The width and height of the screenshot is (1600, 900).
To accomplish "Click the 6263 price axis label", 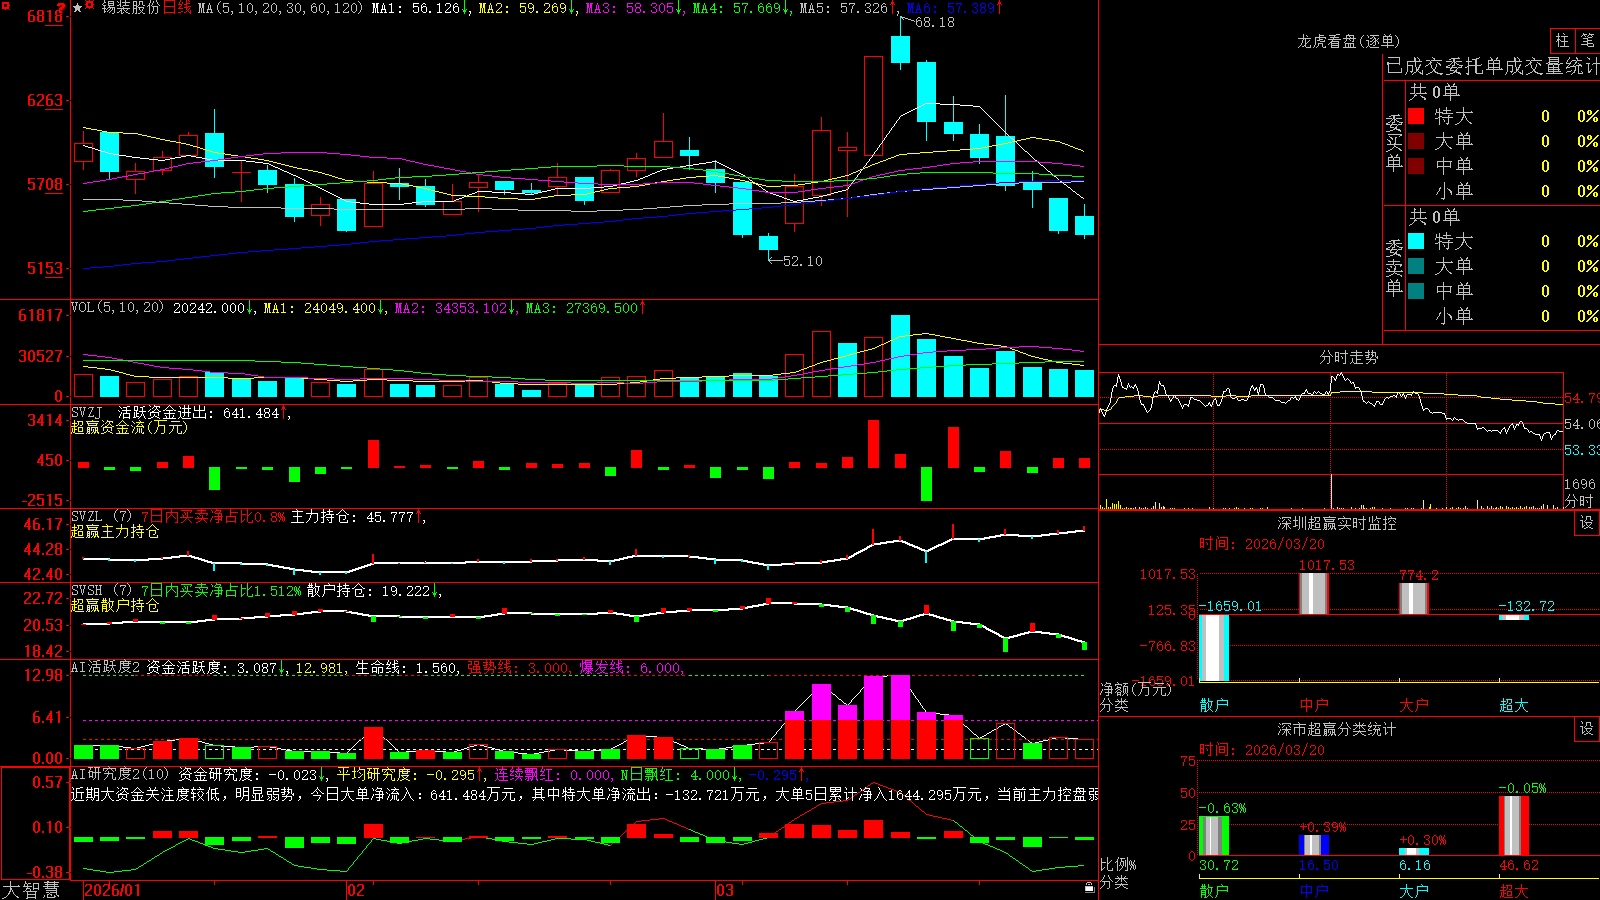I will click(45, 100).
